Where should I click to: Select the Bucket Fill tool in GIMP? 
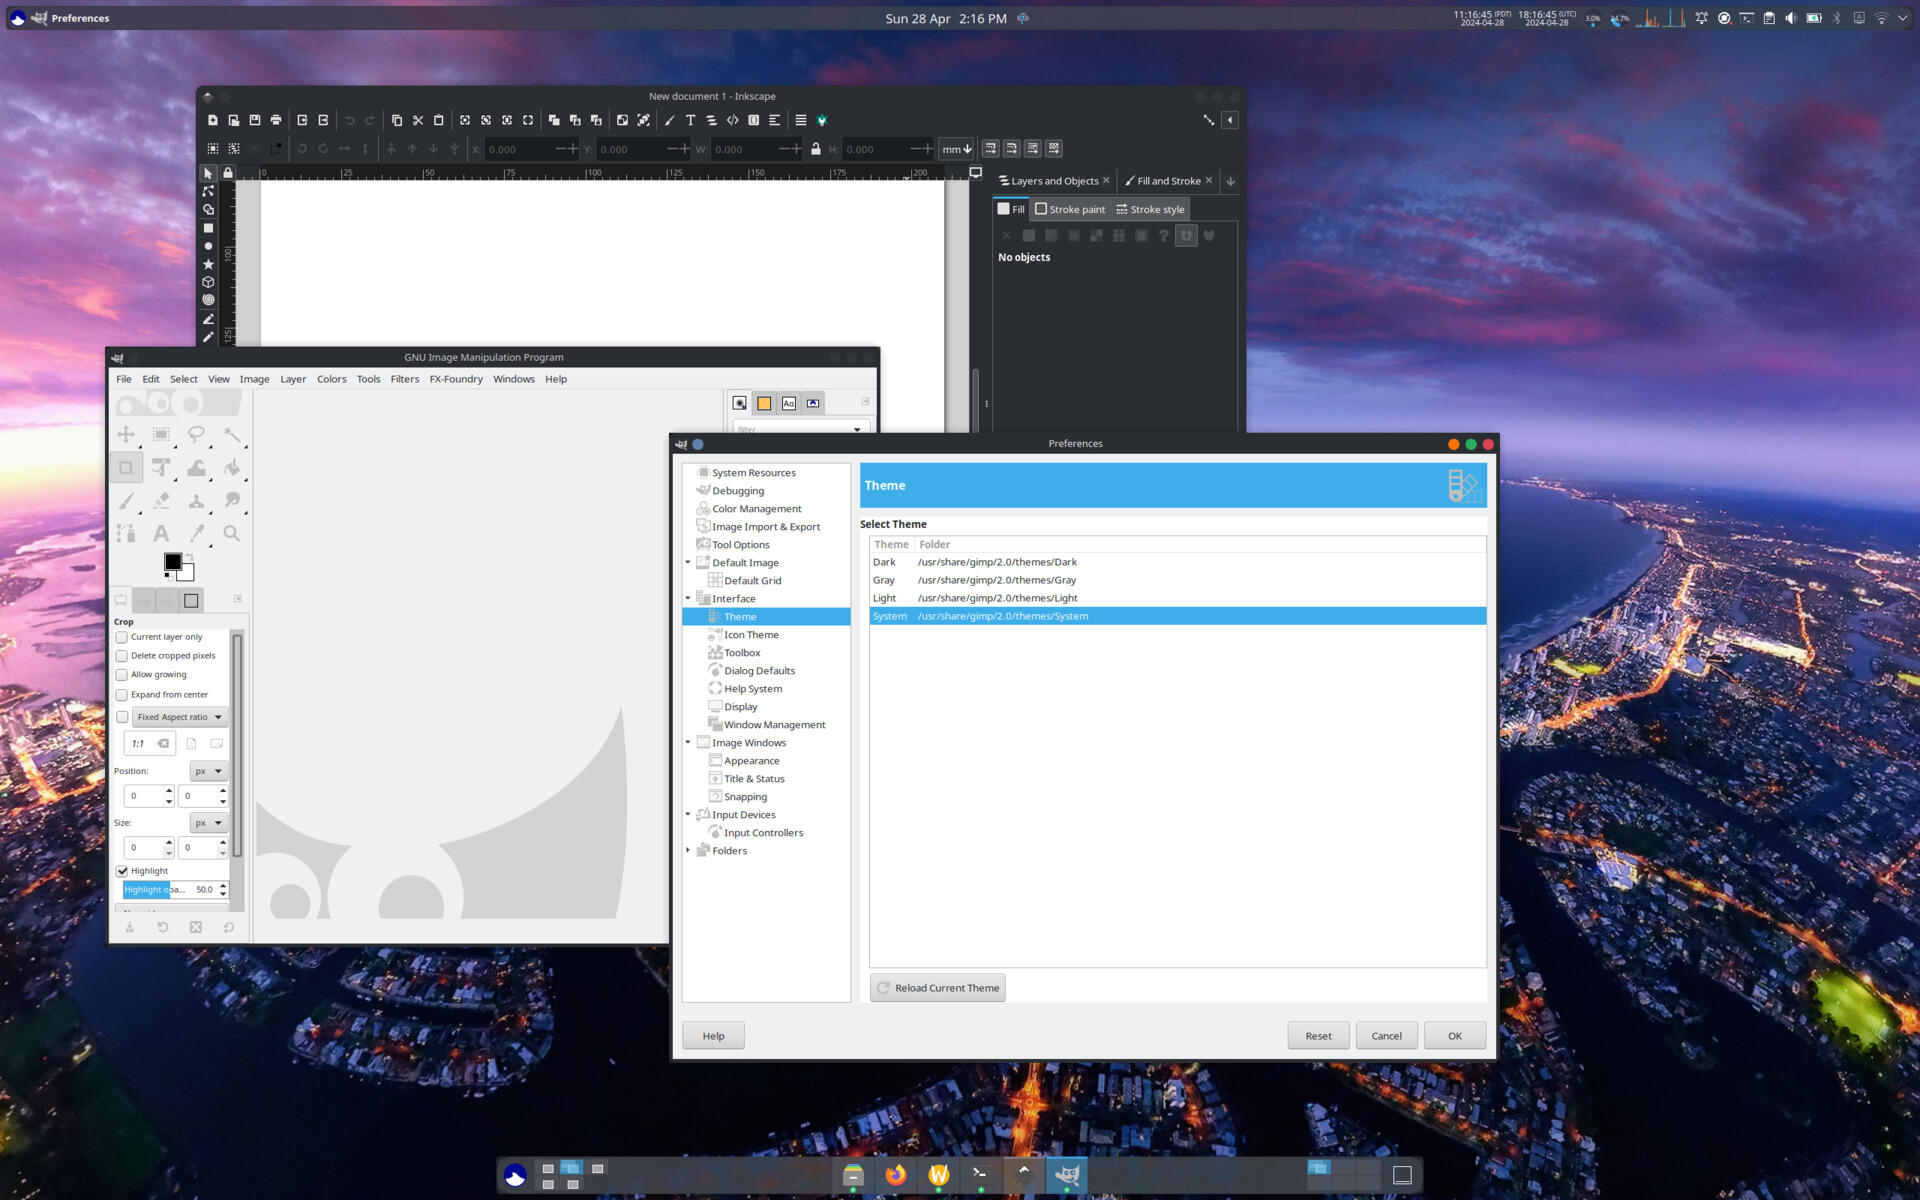(232, 467)
